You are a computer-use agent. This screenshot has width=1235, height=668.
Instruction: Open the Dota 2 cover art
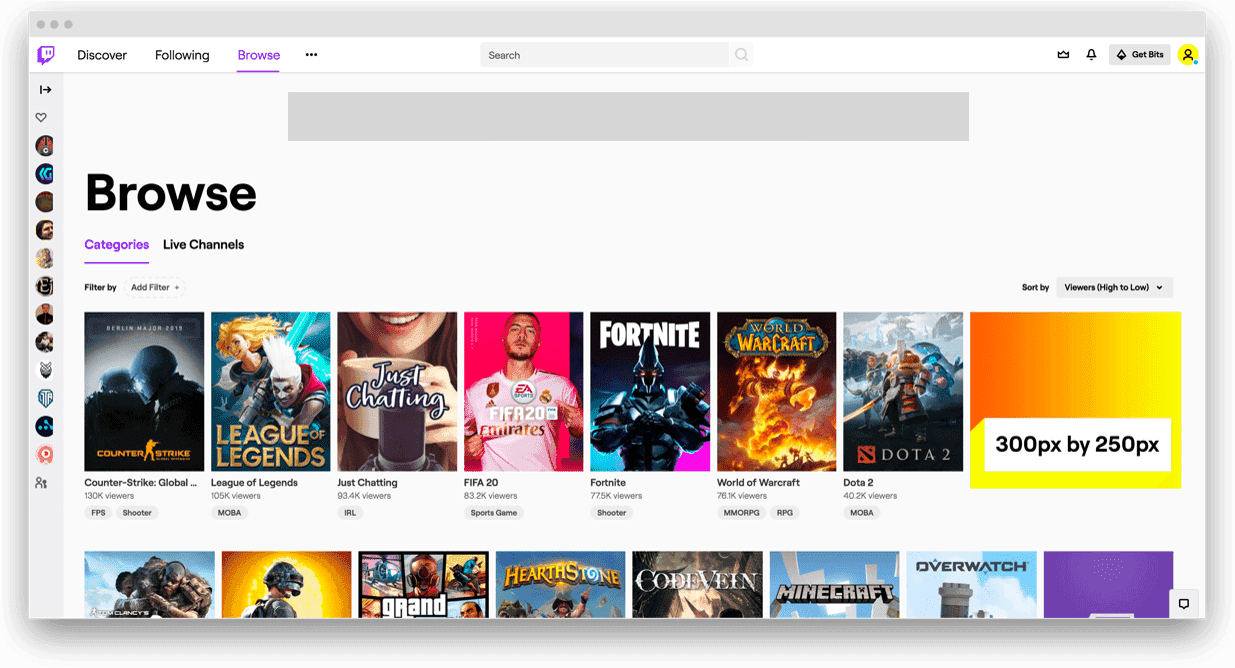903,392
